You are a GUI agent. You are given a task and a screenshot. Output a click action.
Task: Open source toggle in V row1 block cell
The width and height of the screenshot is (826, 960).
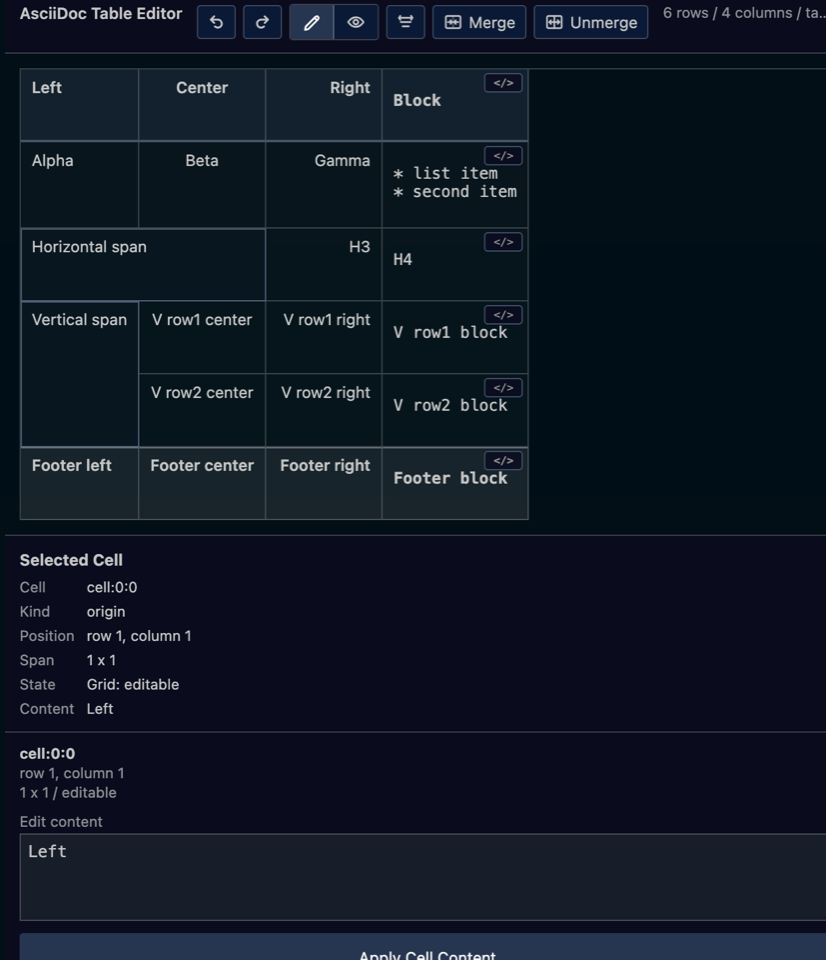(503, 315)
